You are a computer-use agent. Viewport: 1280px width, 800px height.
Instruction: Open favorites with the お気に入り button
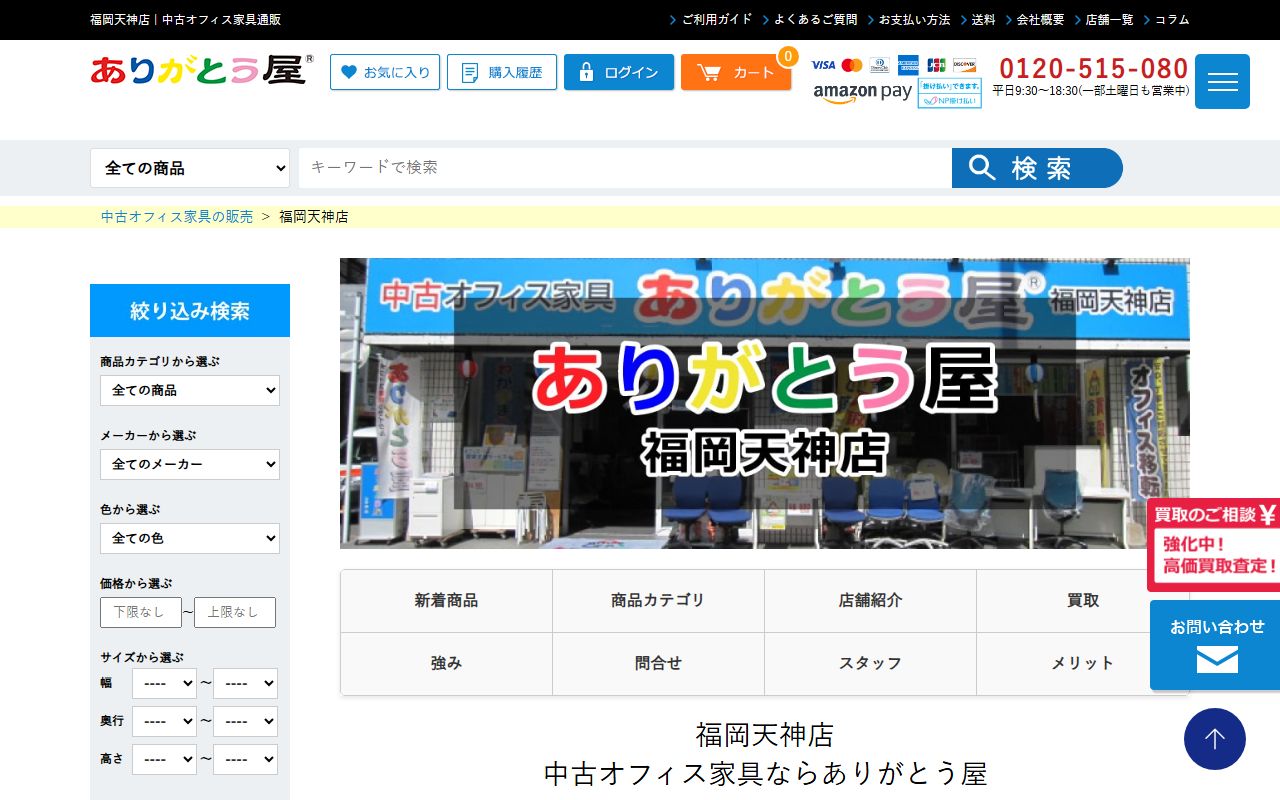pyautogui.click(x=385, y=72)
